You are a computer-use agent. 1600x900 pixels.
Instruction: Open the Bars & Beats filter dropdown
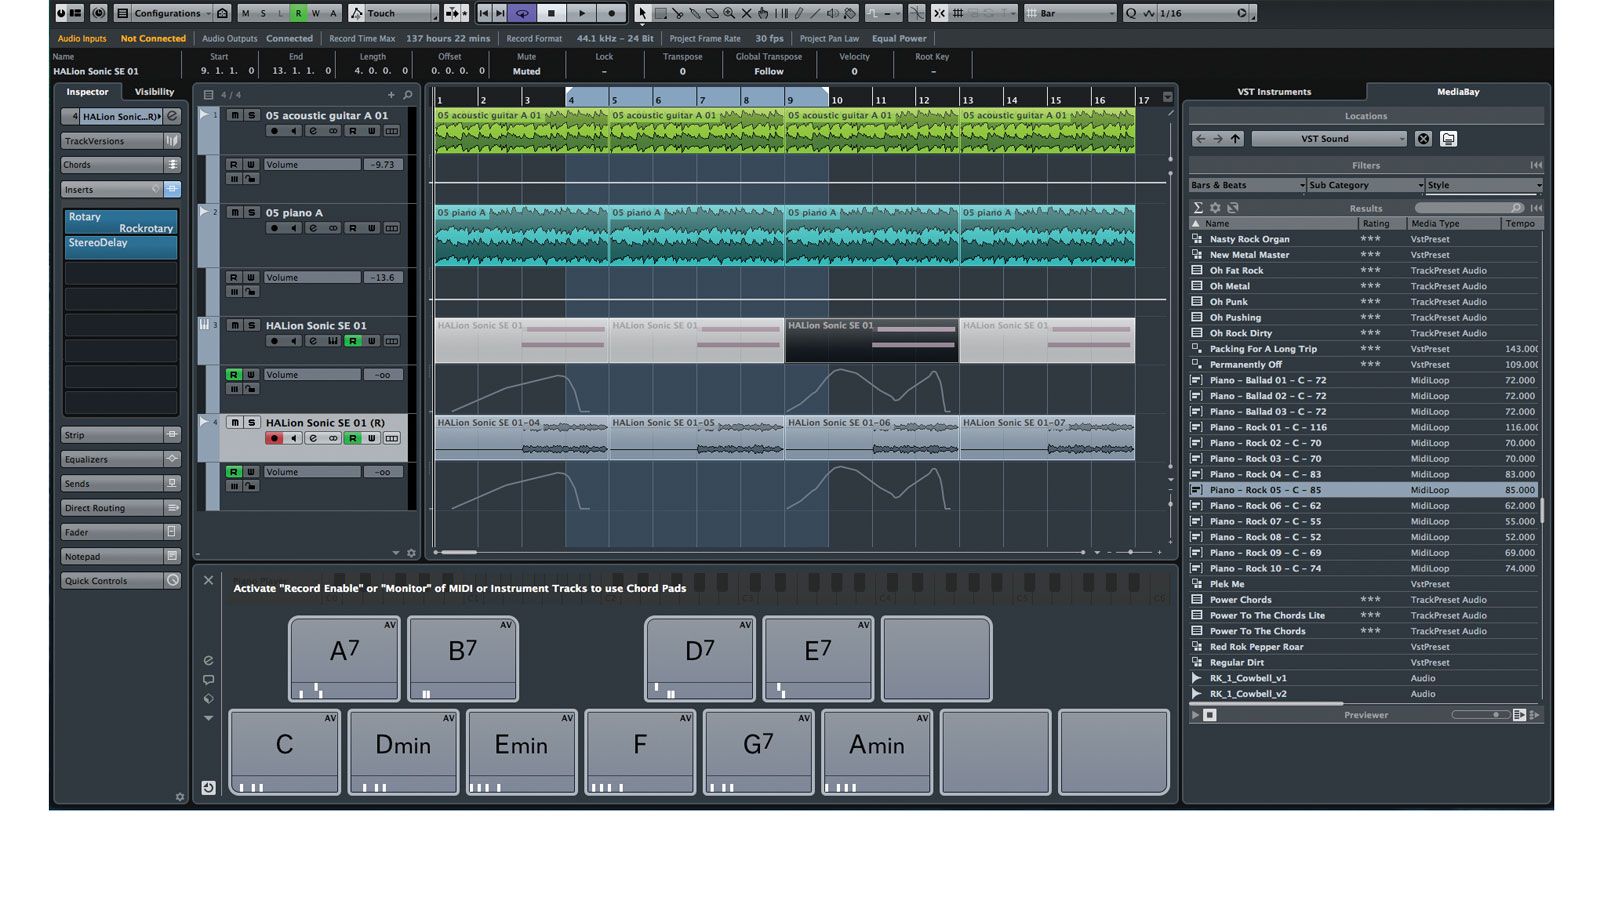(1247, 185)
